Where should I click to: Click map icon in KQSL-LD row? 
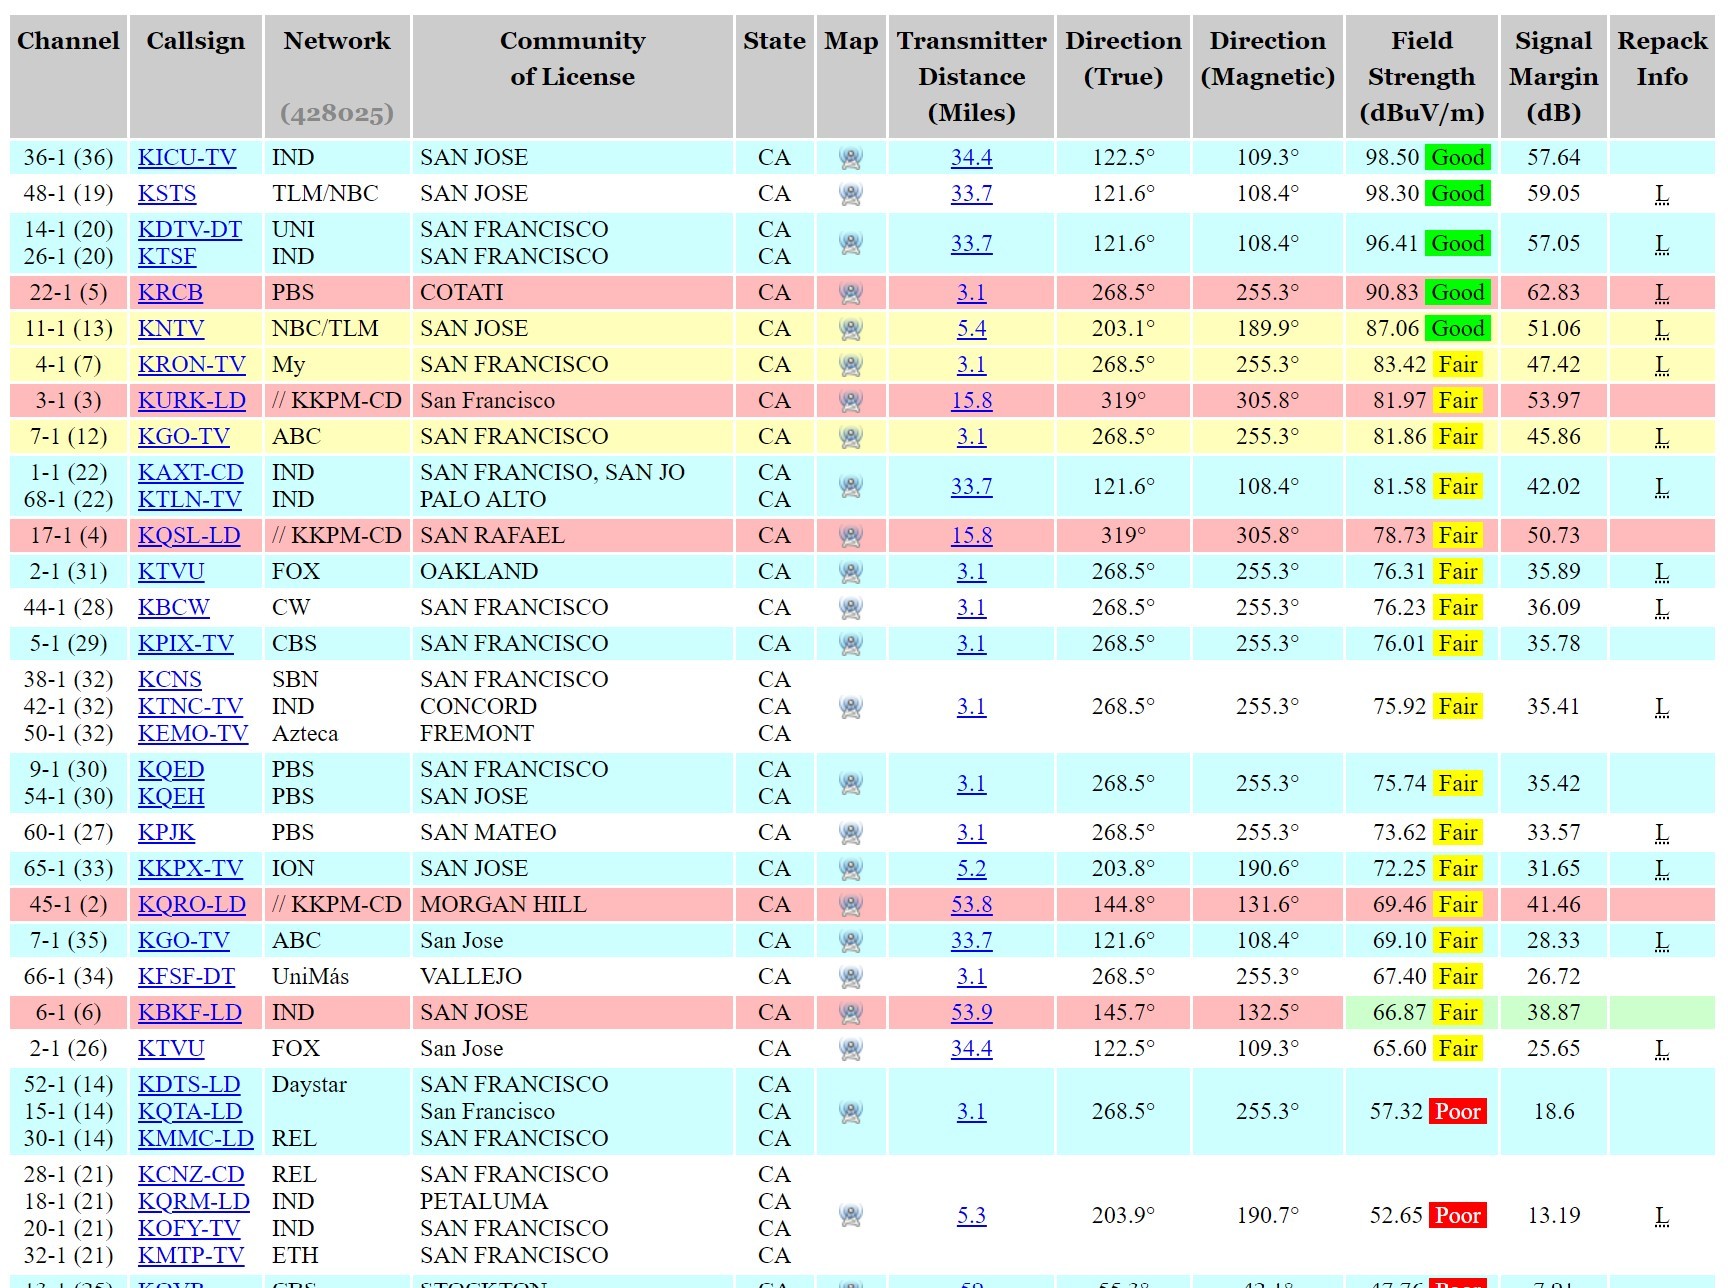click(x=851, y=536)
